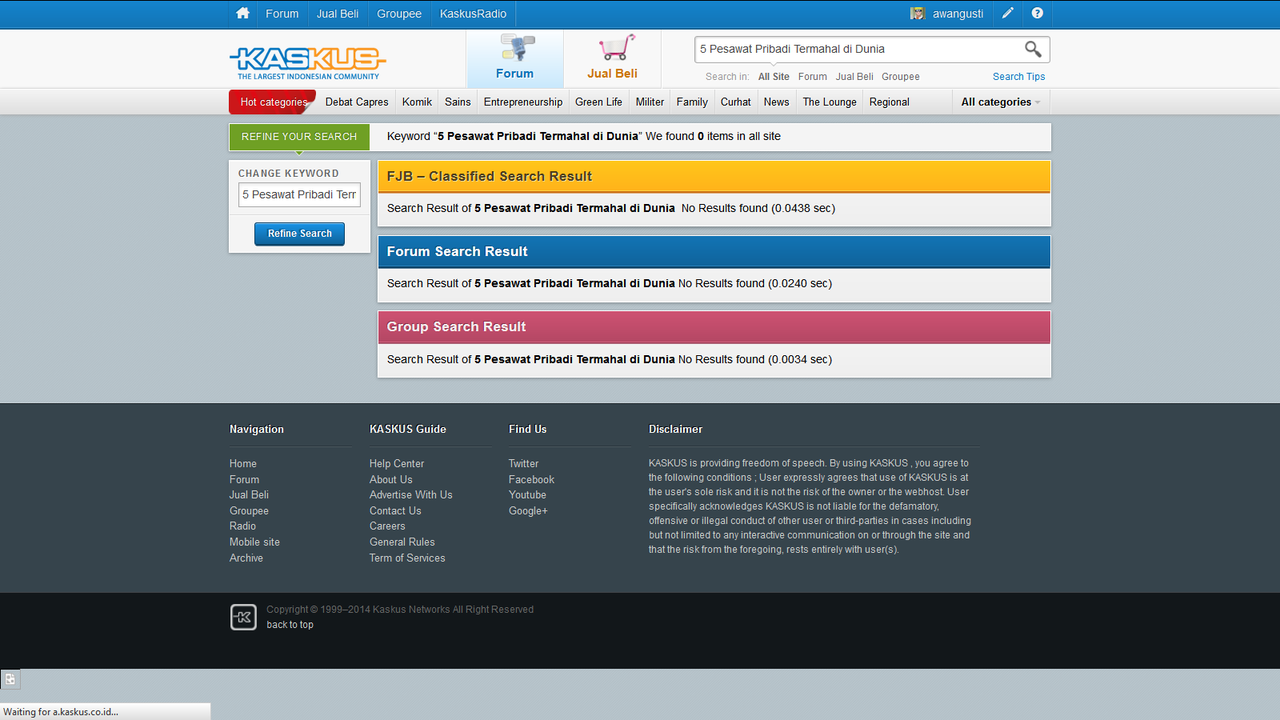Click the home icon in top bar

click(x=242, y=14)
